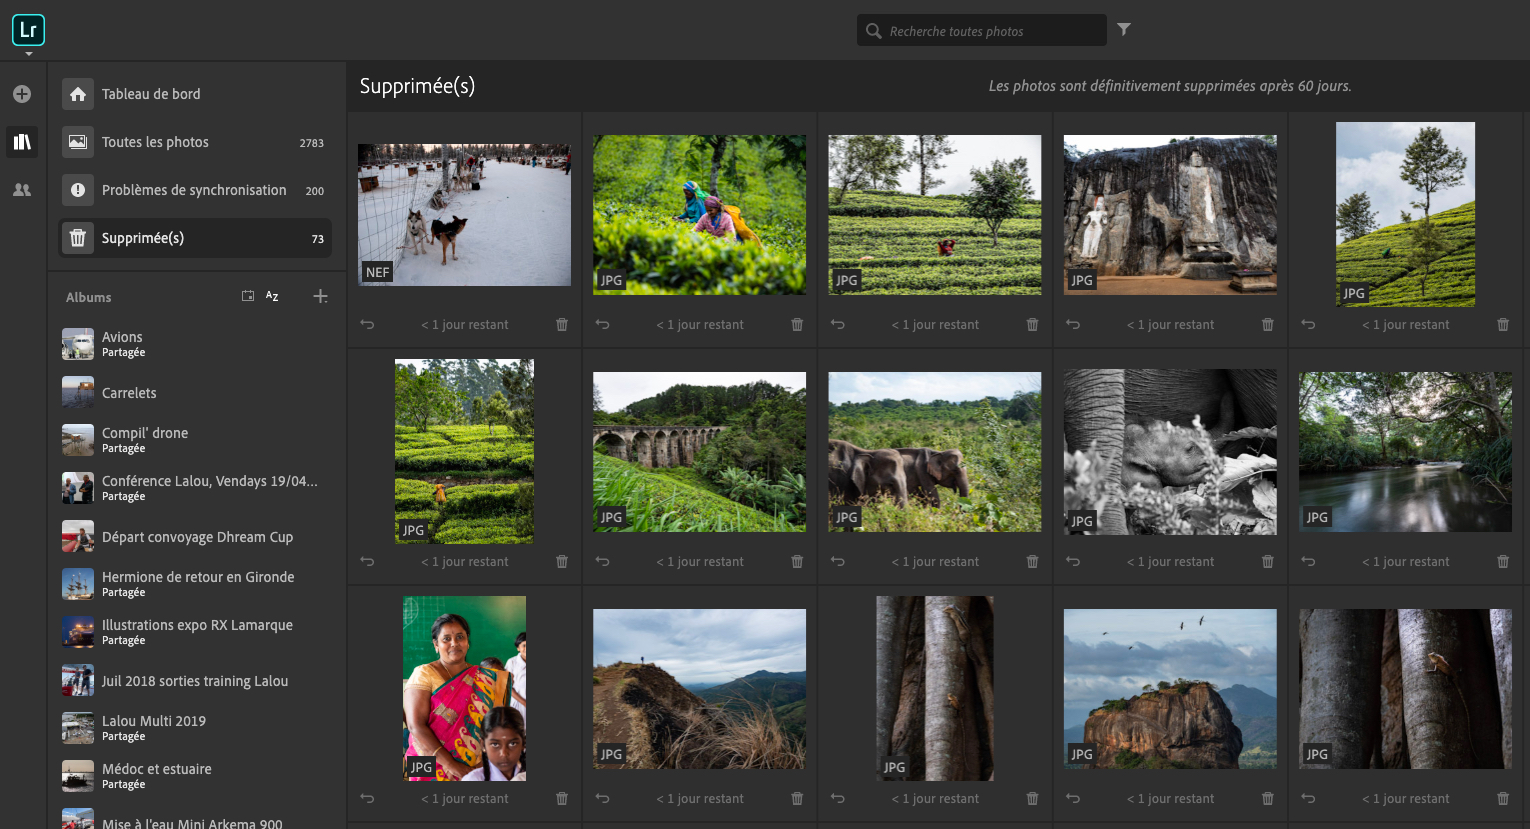Delete the black and white elephant photo
1530x829 pixels.
tap(1268, 561)
